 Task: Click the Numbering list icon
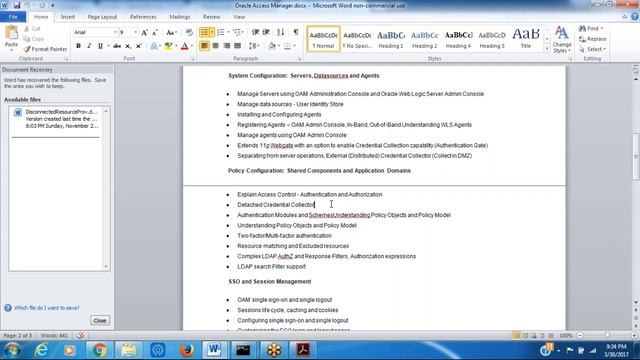point(221,32)
